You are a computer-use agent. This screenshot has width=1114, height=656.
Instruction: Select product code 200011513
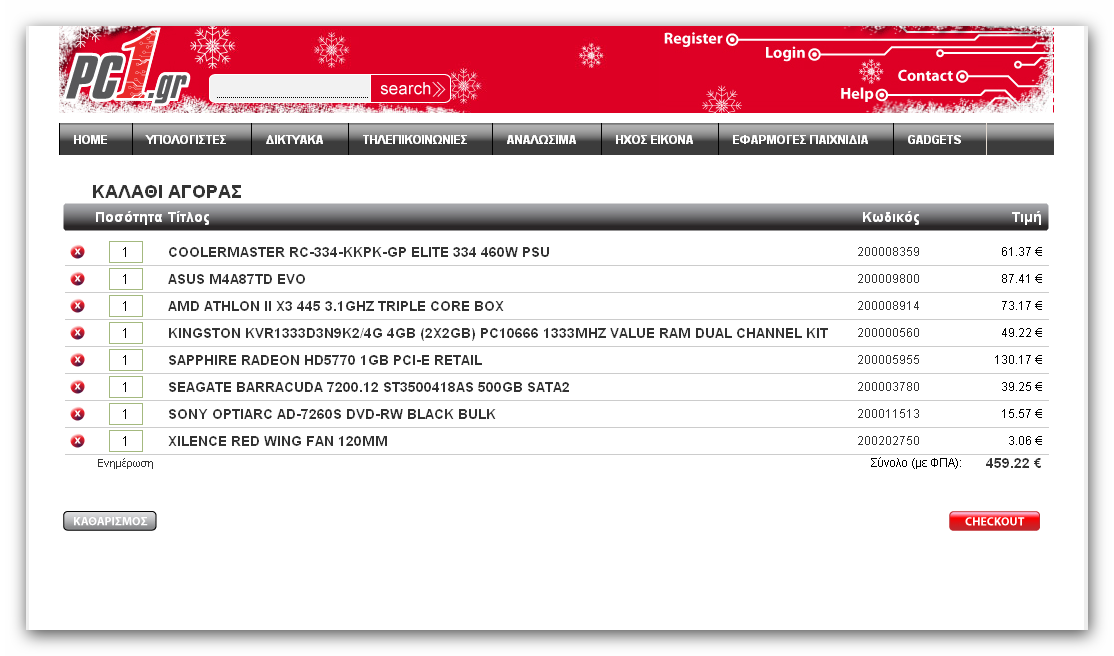tap(888, 414)
